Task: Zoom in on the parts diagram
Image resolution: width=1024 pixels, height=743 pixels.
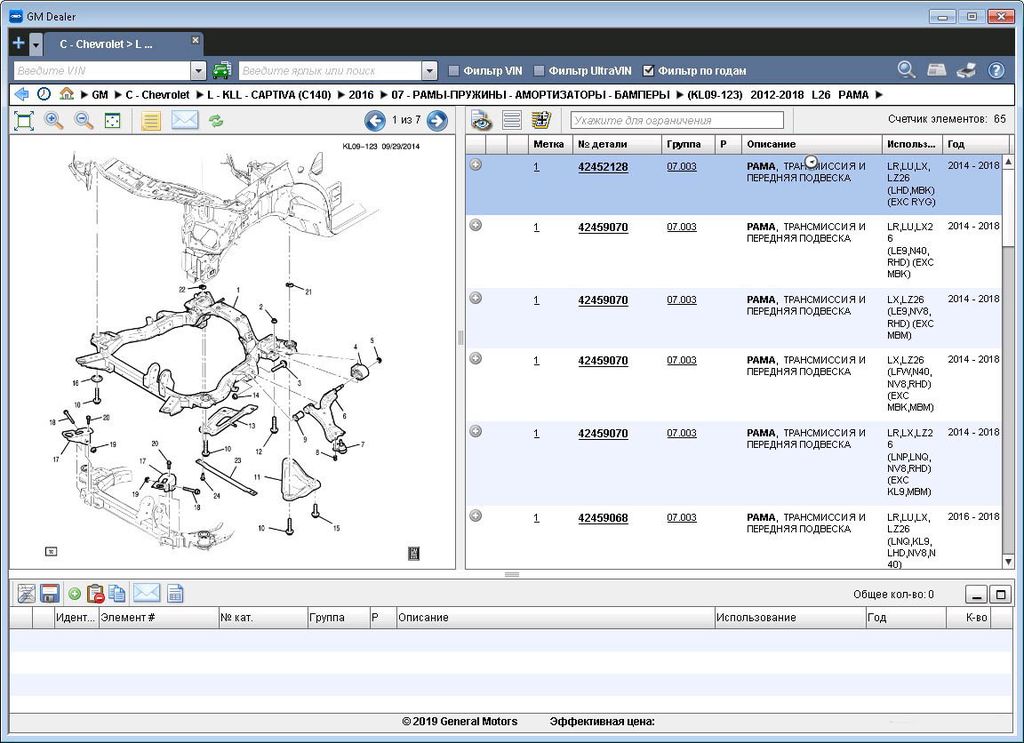Action: 54,121
